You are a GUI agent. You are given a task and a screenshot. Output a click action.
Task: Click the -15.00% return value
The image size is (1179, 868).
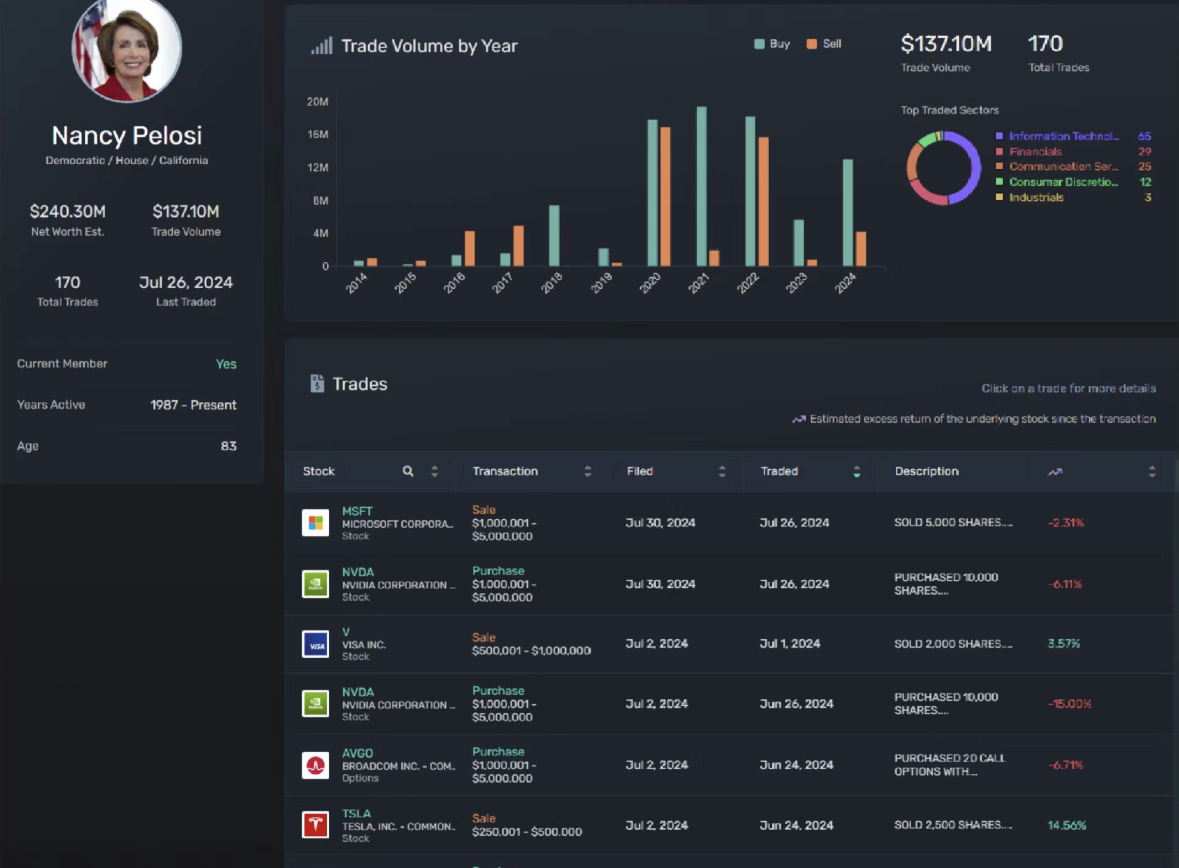[x=1069, y=704]
